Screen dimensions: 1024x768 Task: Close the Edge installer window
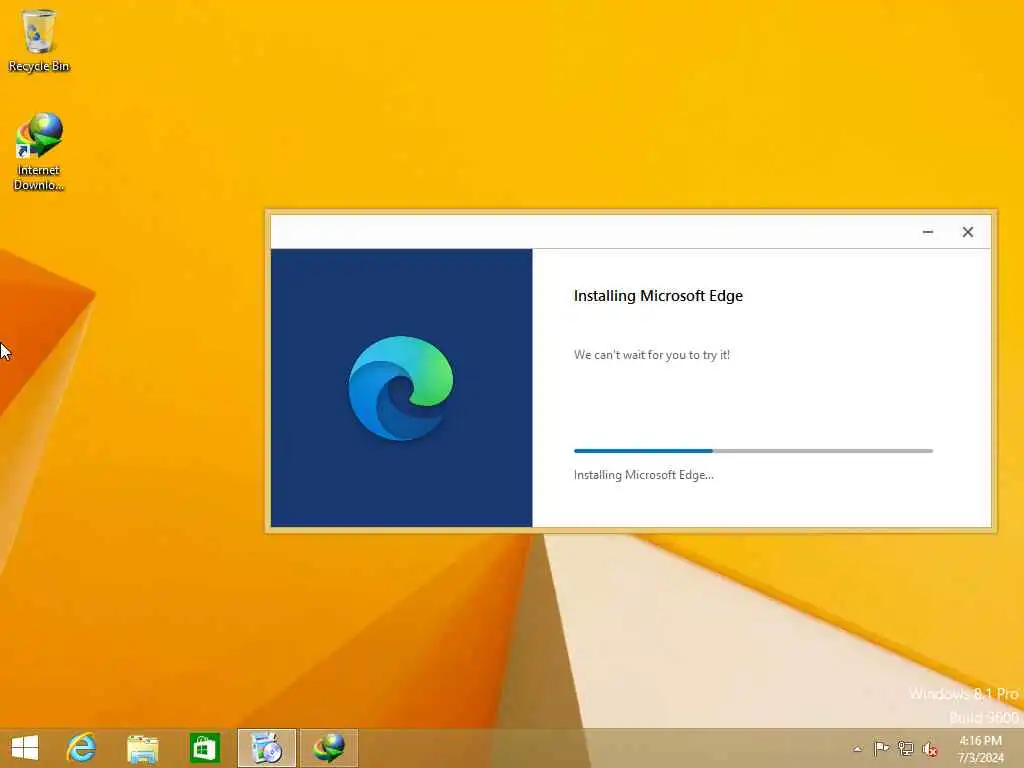point(968,232)
